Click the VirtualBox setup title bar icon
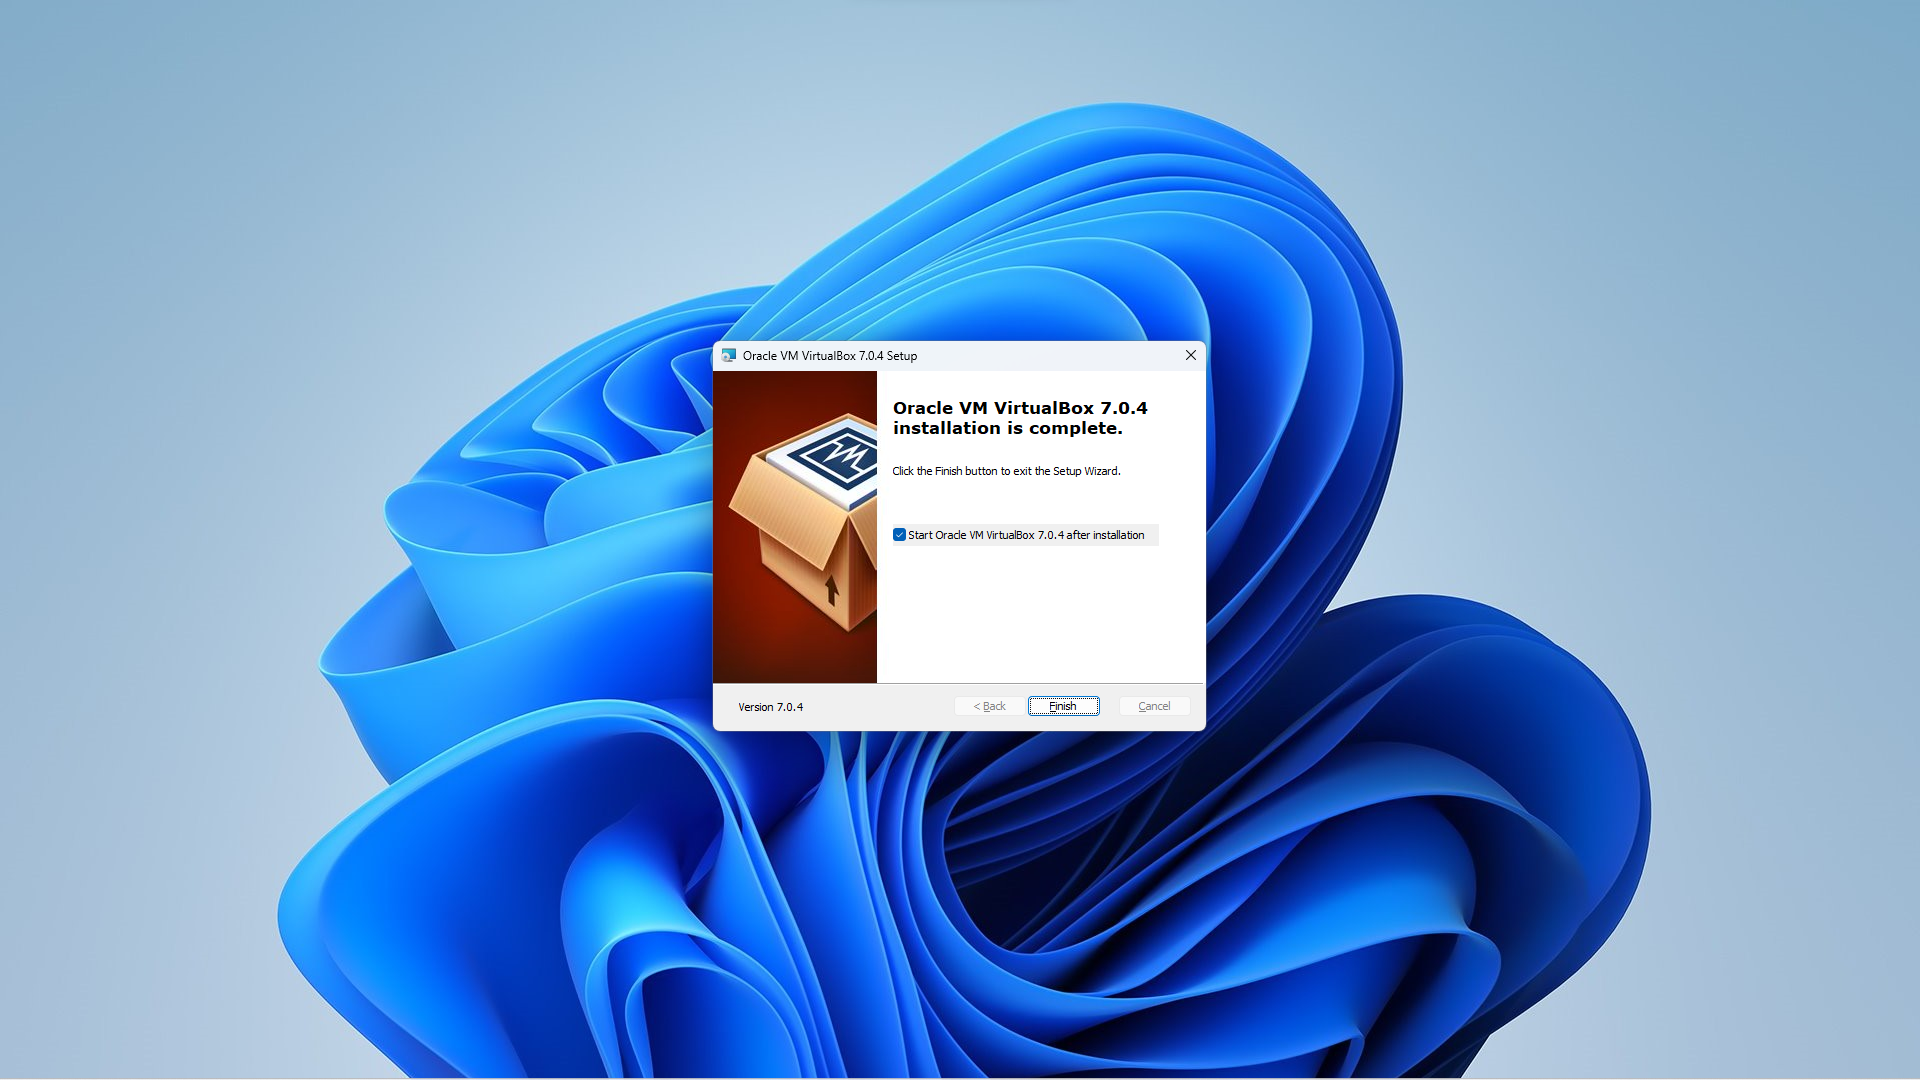Screen dimensions: 1920x1080 click(728, 355)
